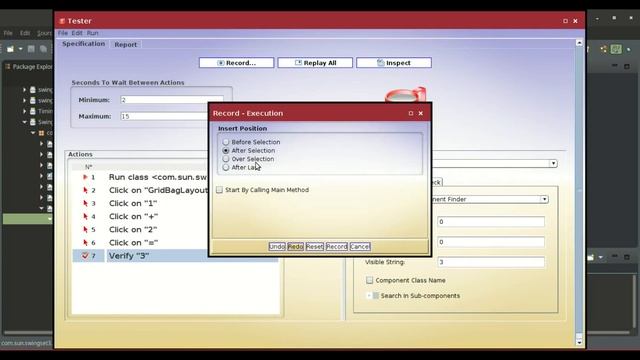Open the Tester File menu
Viewport: 640px width, 360px height.
63,33
